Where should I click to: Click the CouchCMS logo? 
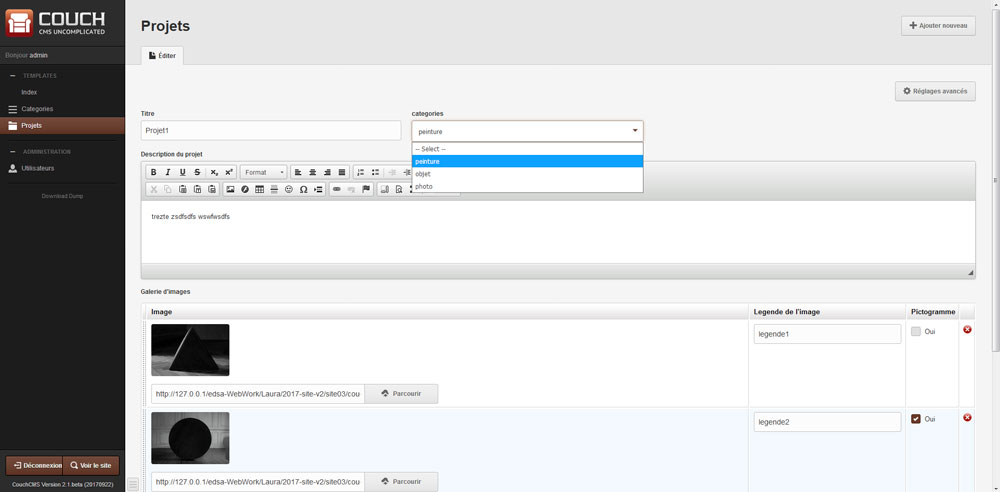56,23
